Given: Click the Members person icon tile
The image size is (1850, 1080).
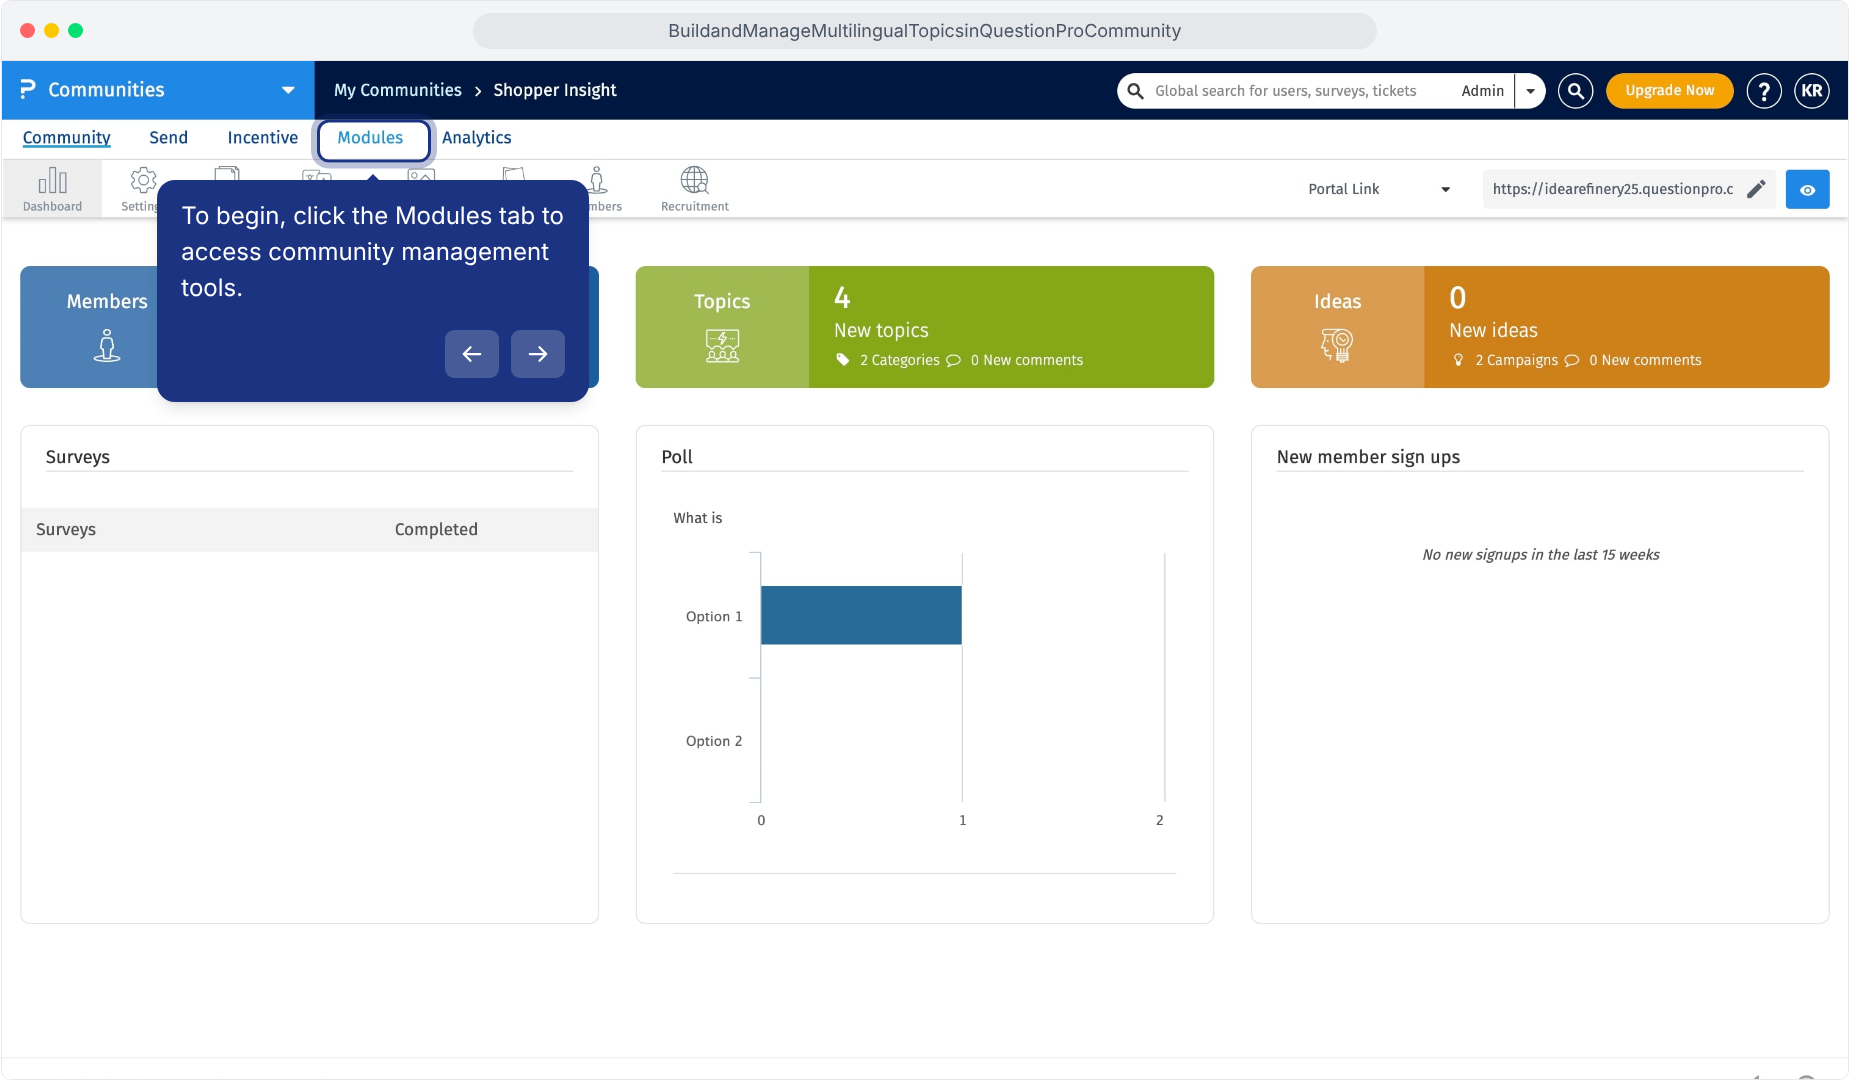Looking at the screenshot, I should [x=107, y=345].
